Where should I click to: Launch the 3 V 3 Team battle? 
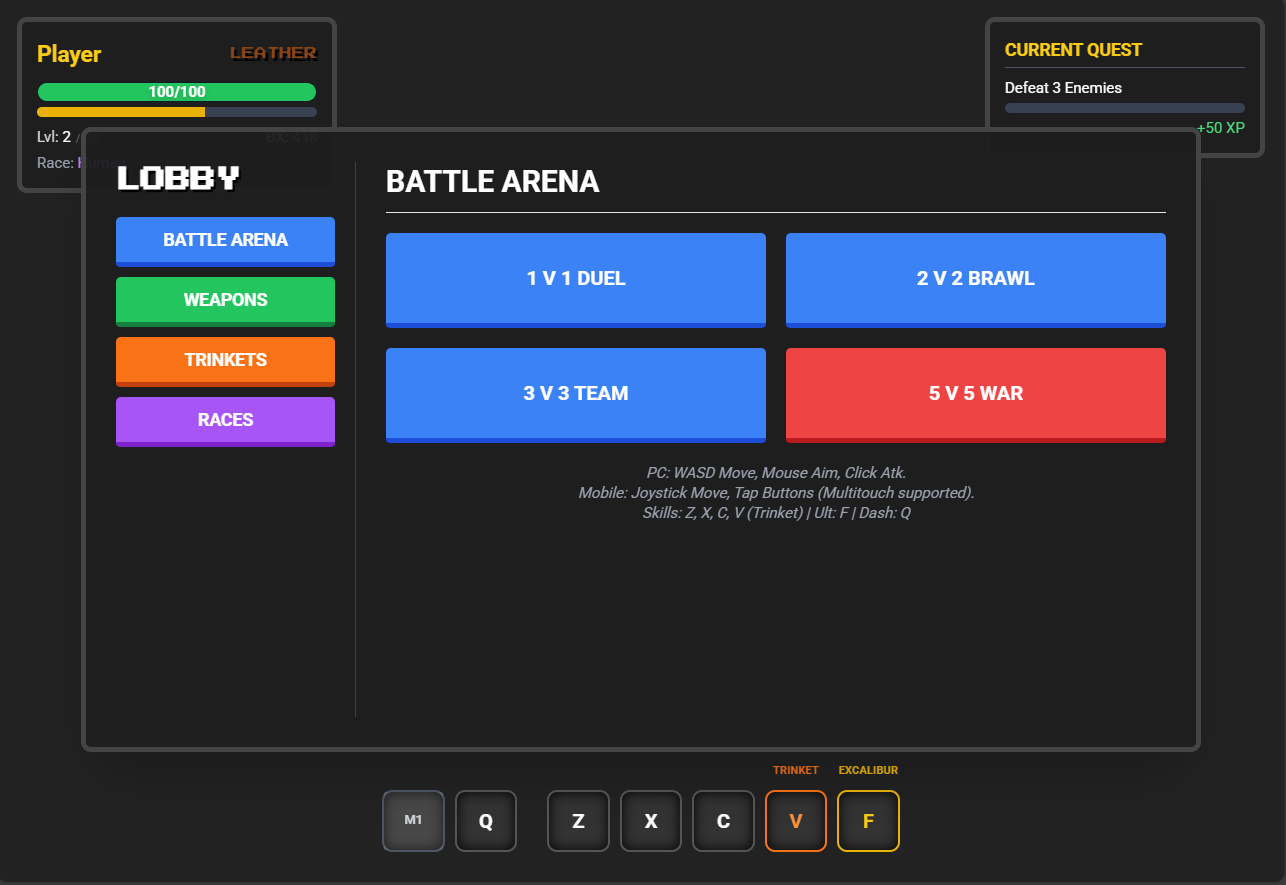[576, 395]
